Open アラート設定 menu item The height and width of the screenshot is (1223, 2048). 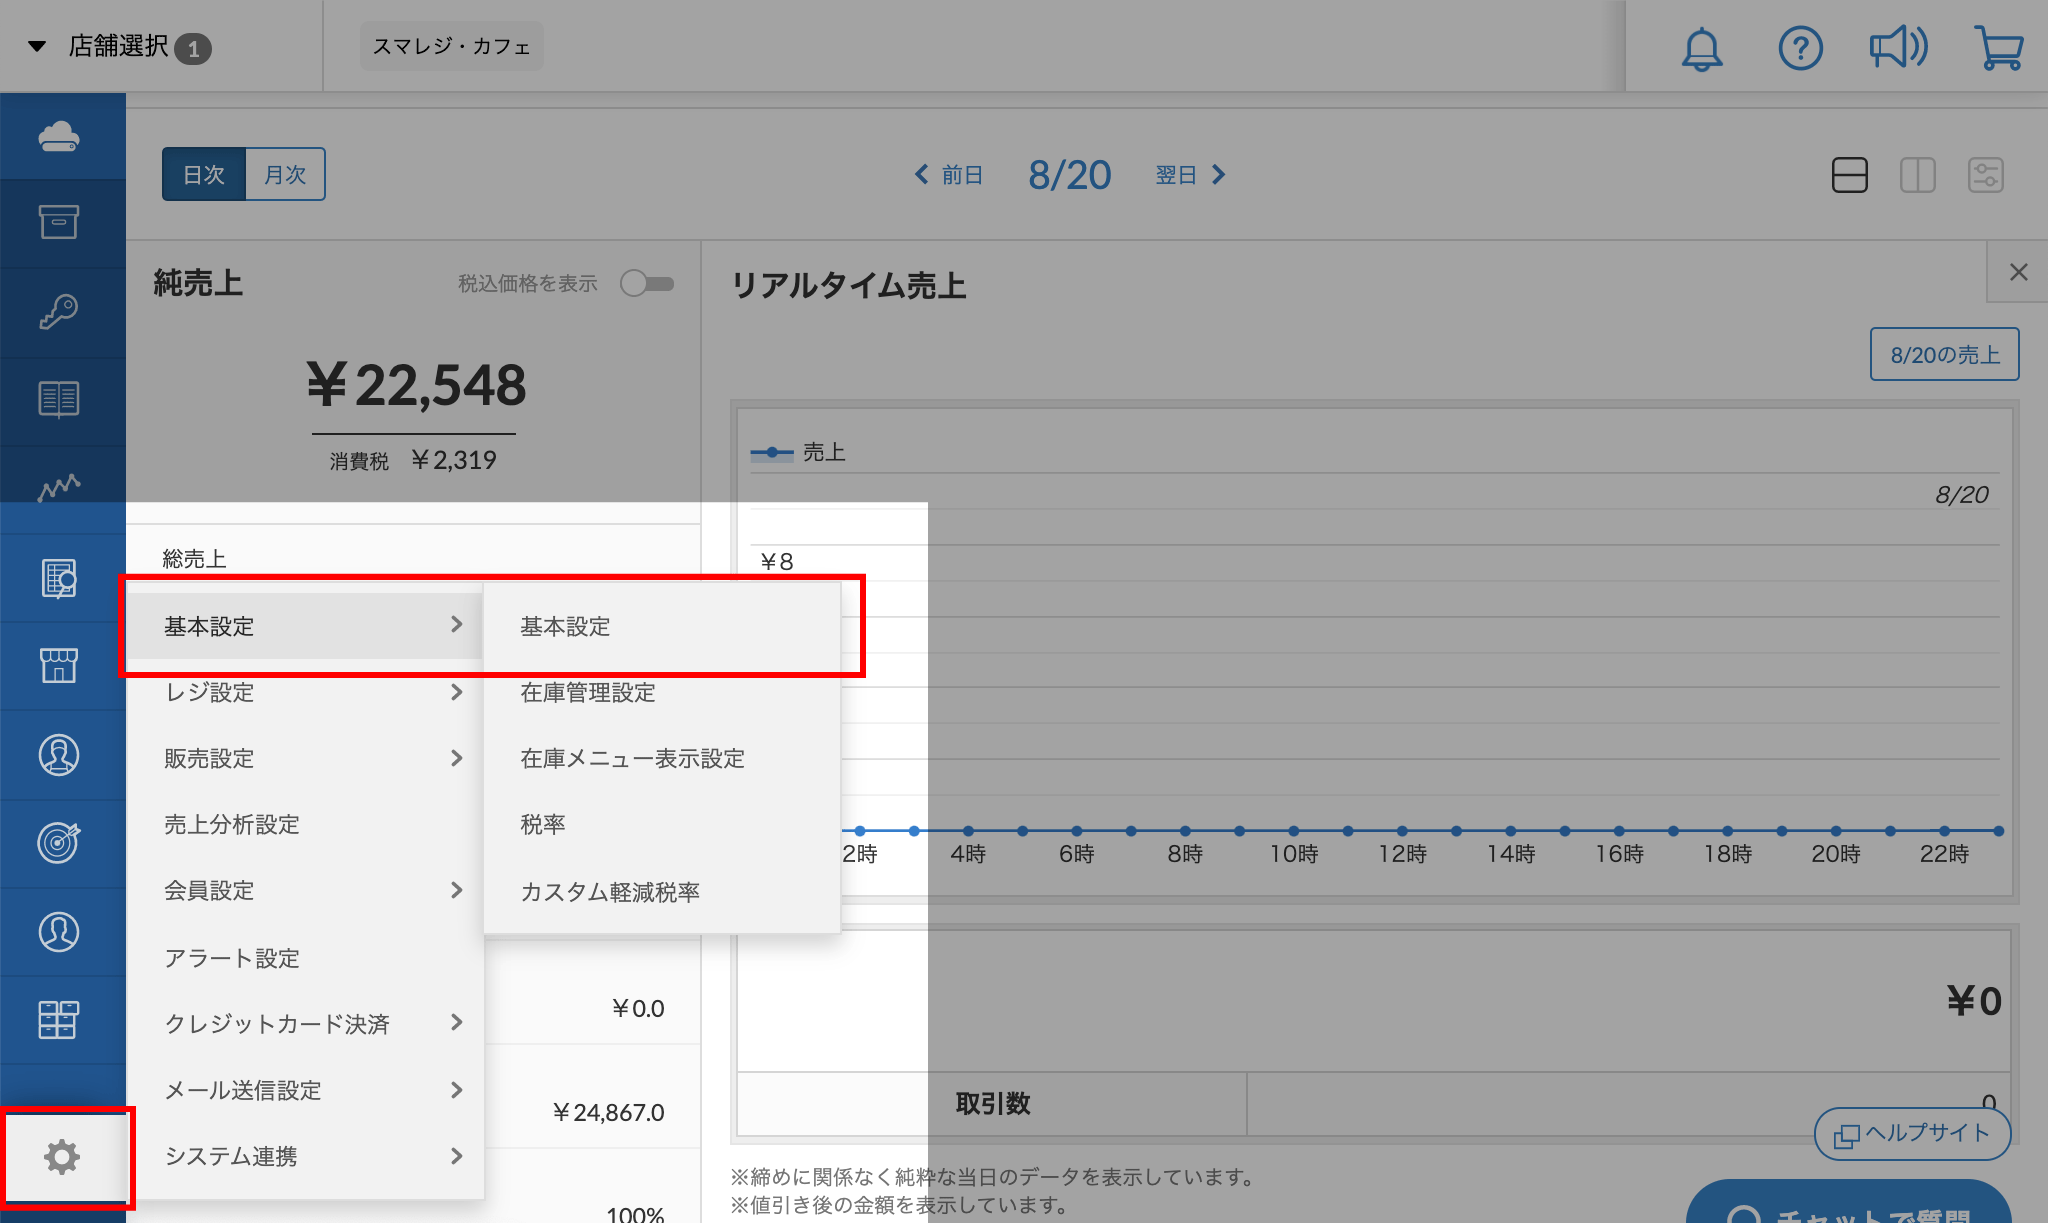pyautogui.click(x=305, y=958)
